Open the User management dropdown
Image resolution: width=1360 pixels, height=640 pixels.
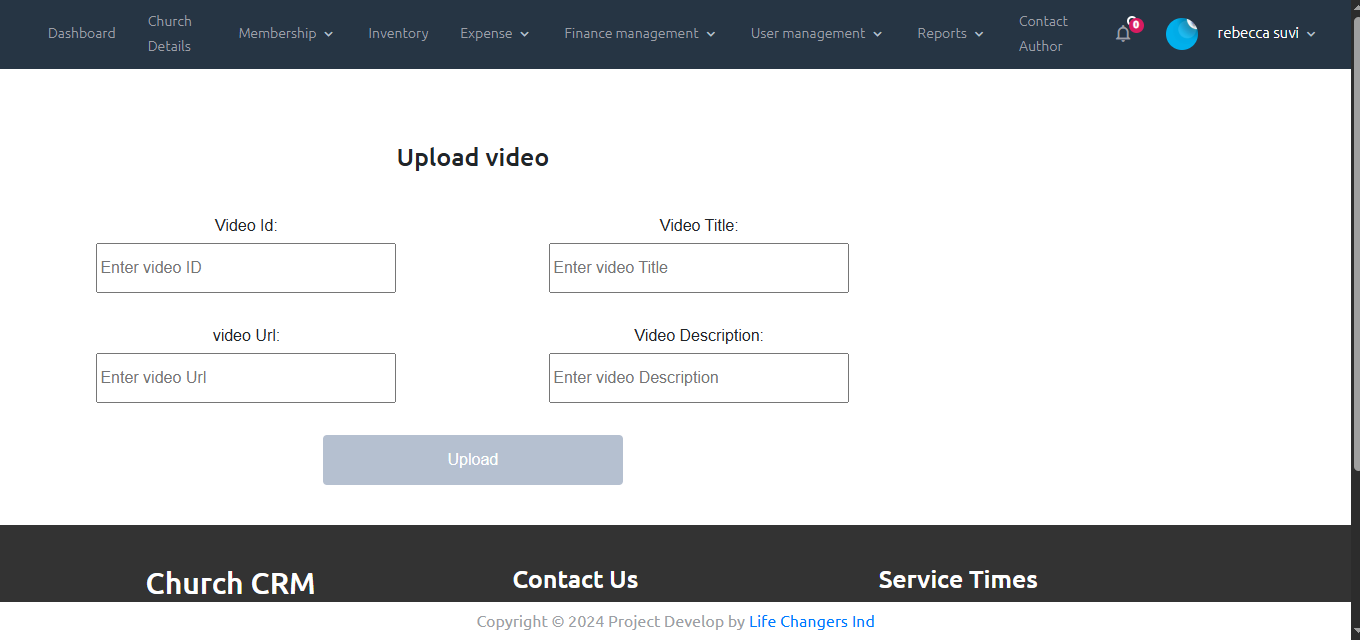point(815,33)
